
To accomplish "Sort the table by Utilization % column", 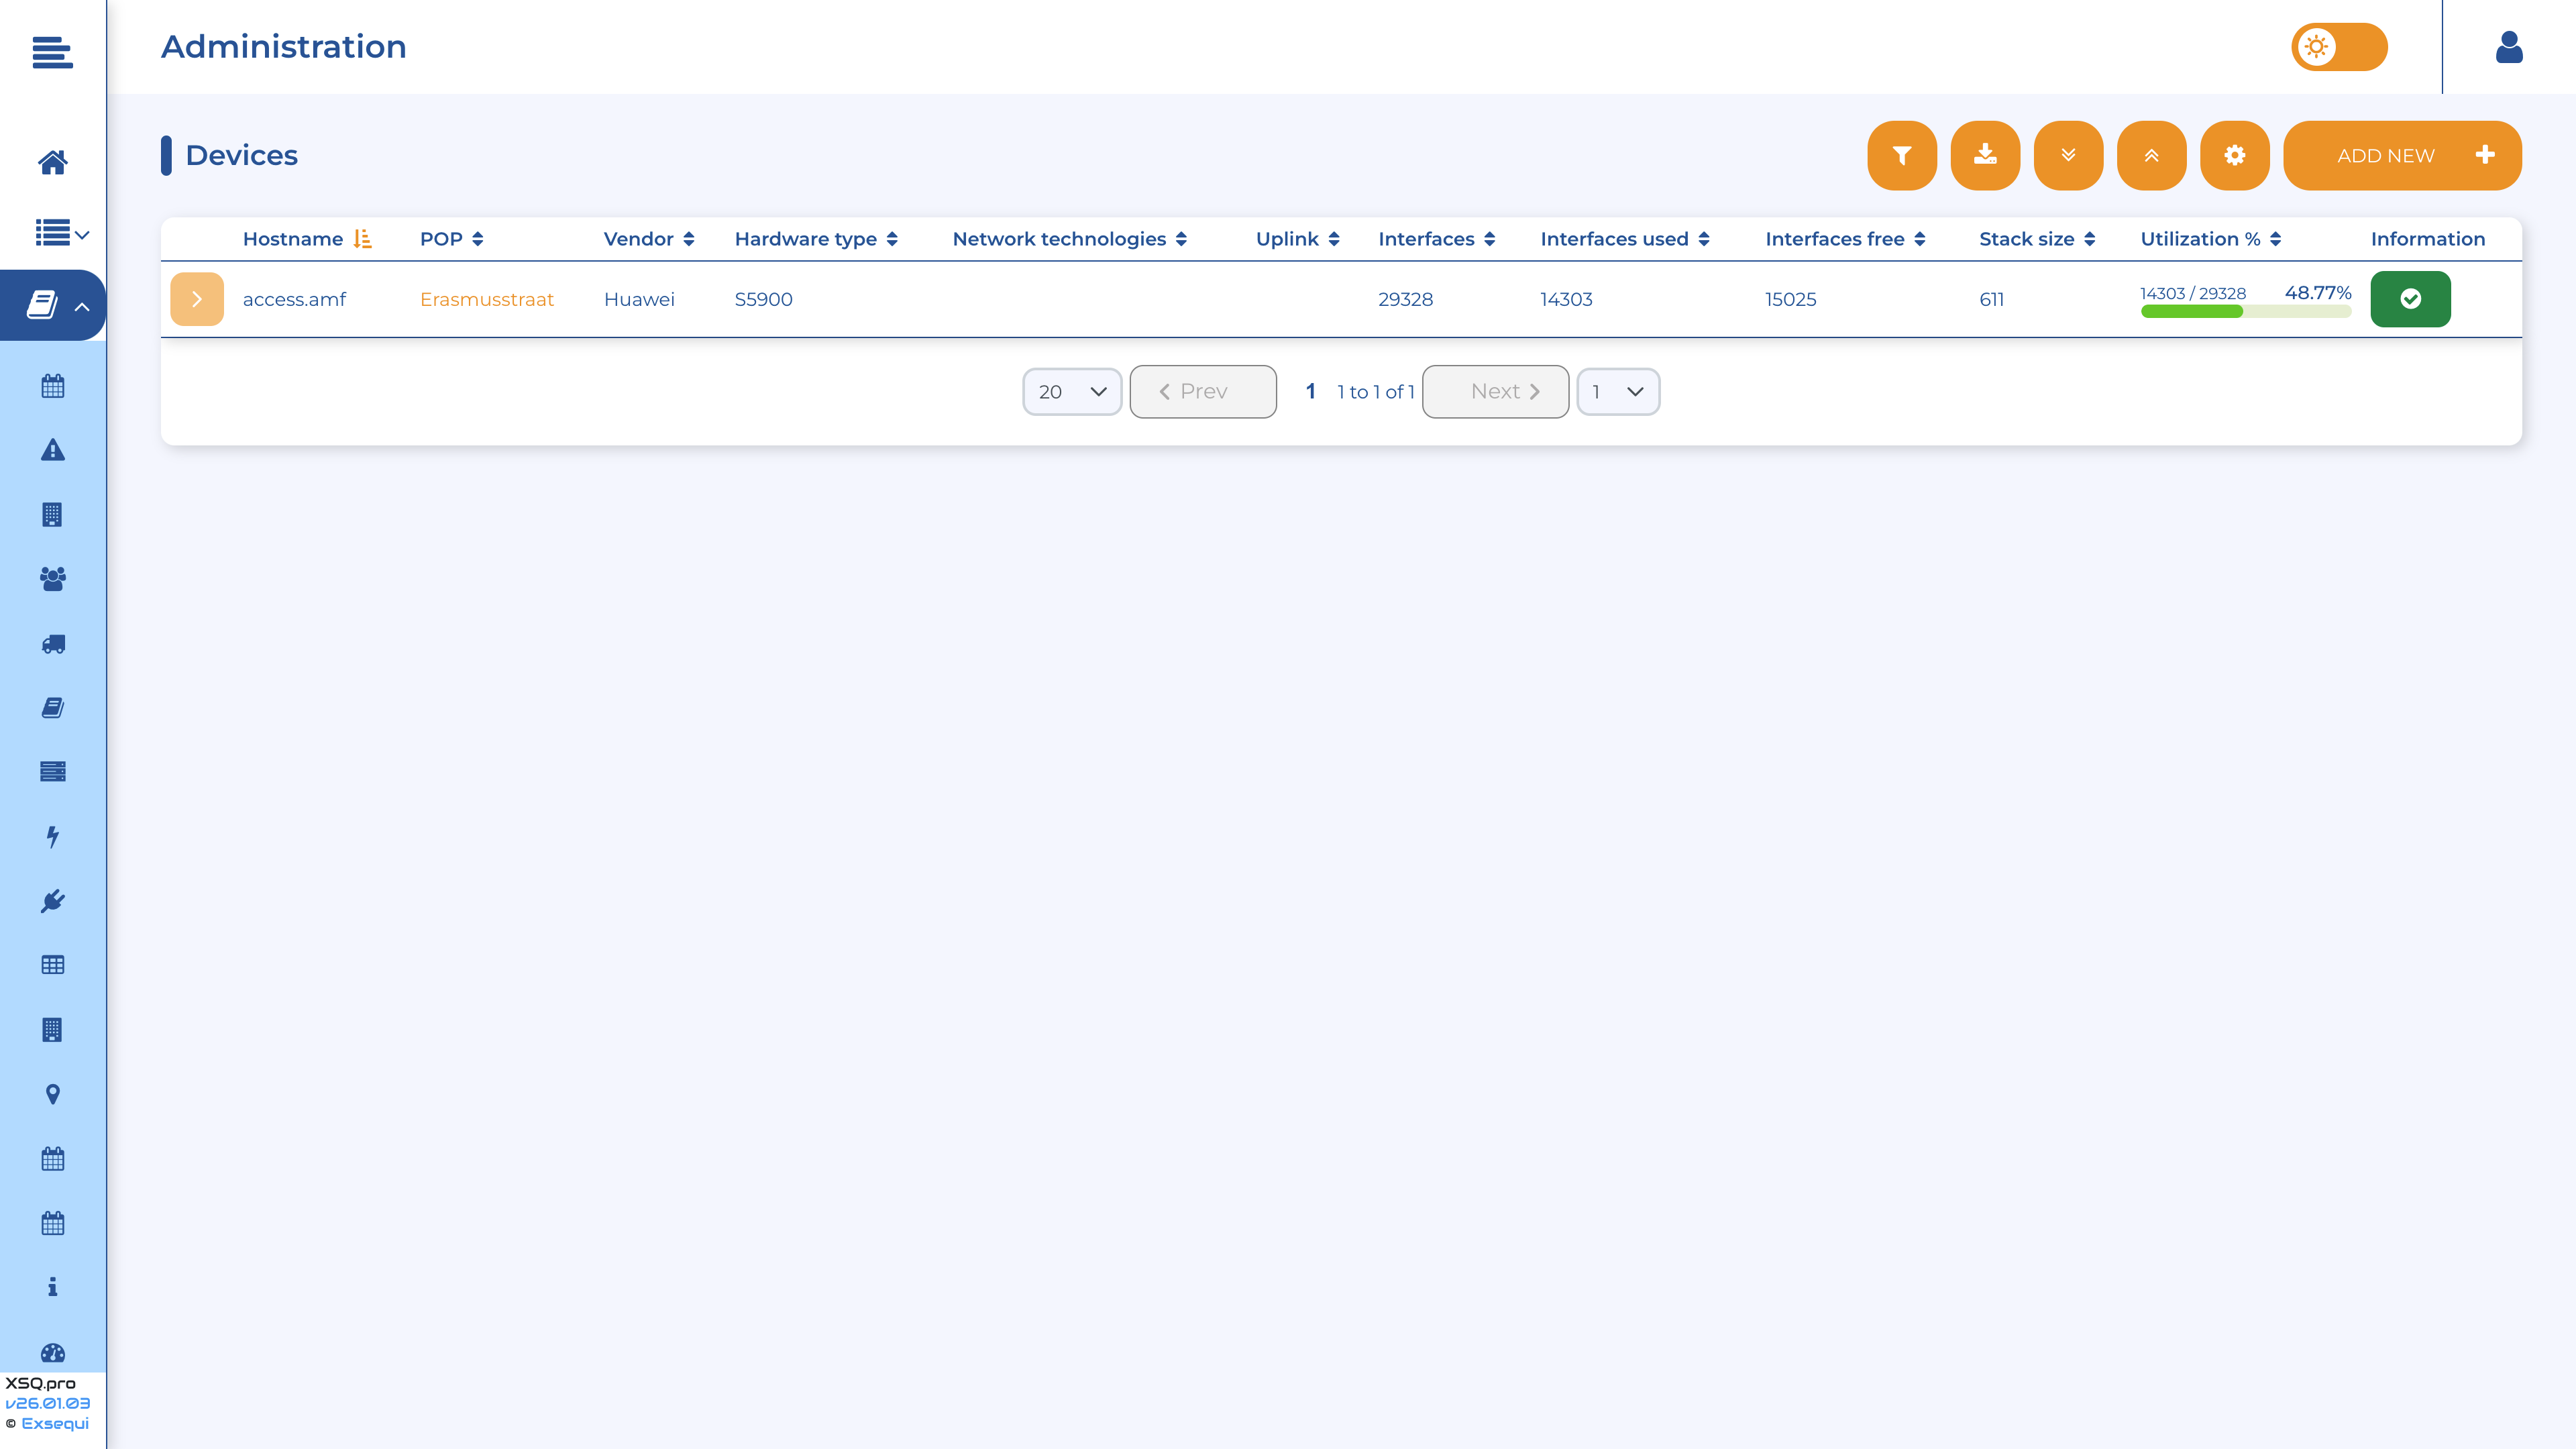I will click(x=2209, y=239).
